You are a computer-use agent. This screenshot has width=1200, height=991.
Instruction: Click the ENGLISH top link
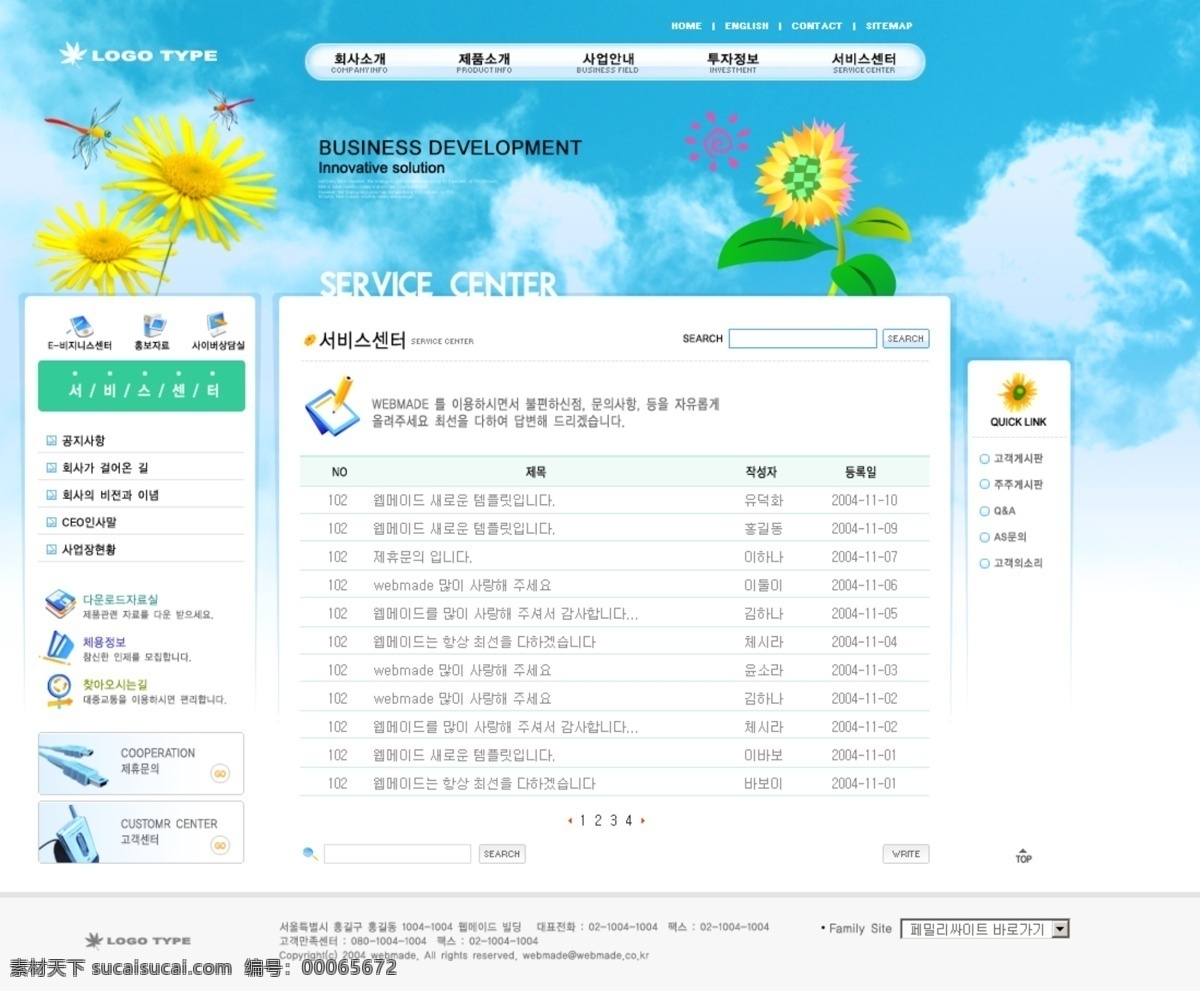pos(747,26)
